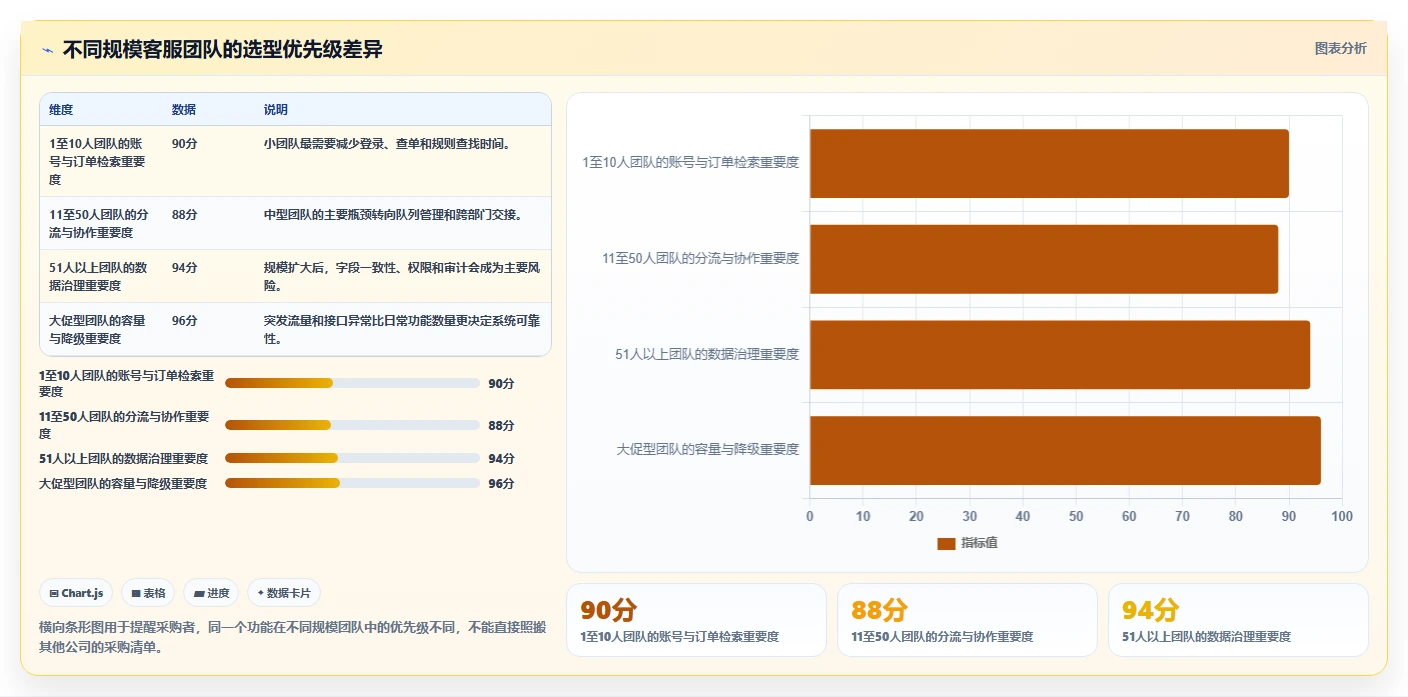Click description 中型团队的主要瓶颈转向队列管理
The width and height of the screenshot is (1408, 697).
click(x=393, y=215)
